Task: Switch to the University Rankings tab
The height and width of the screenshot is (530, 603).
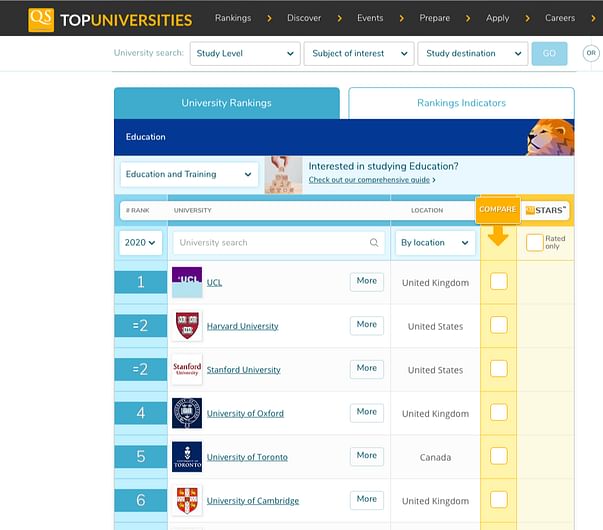Action: 227,103
